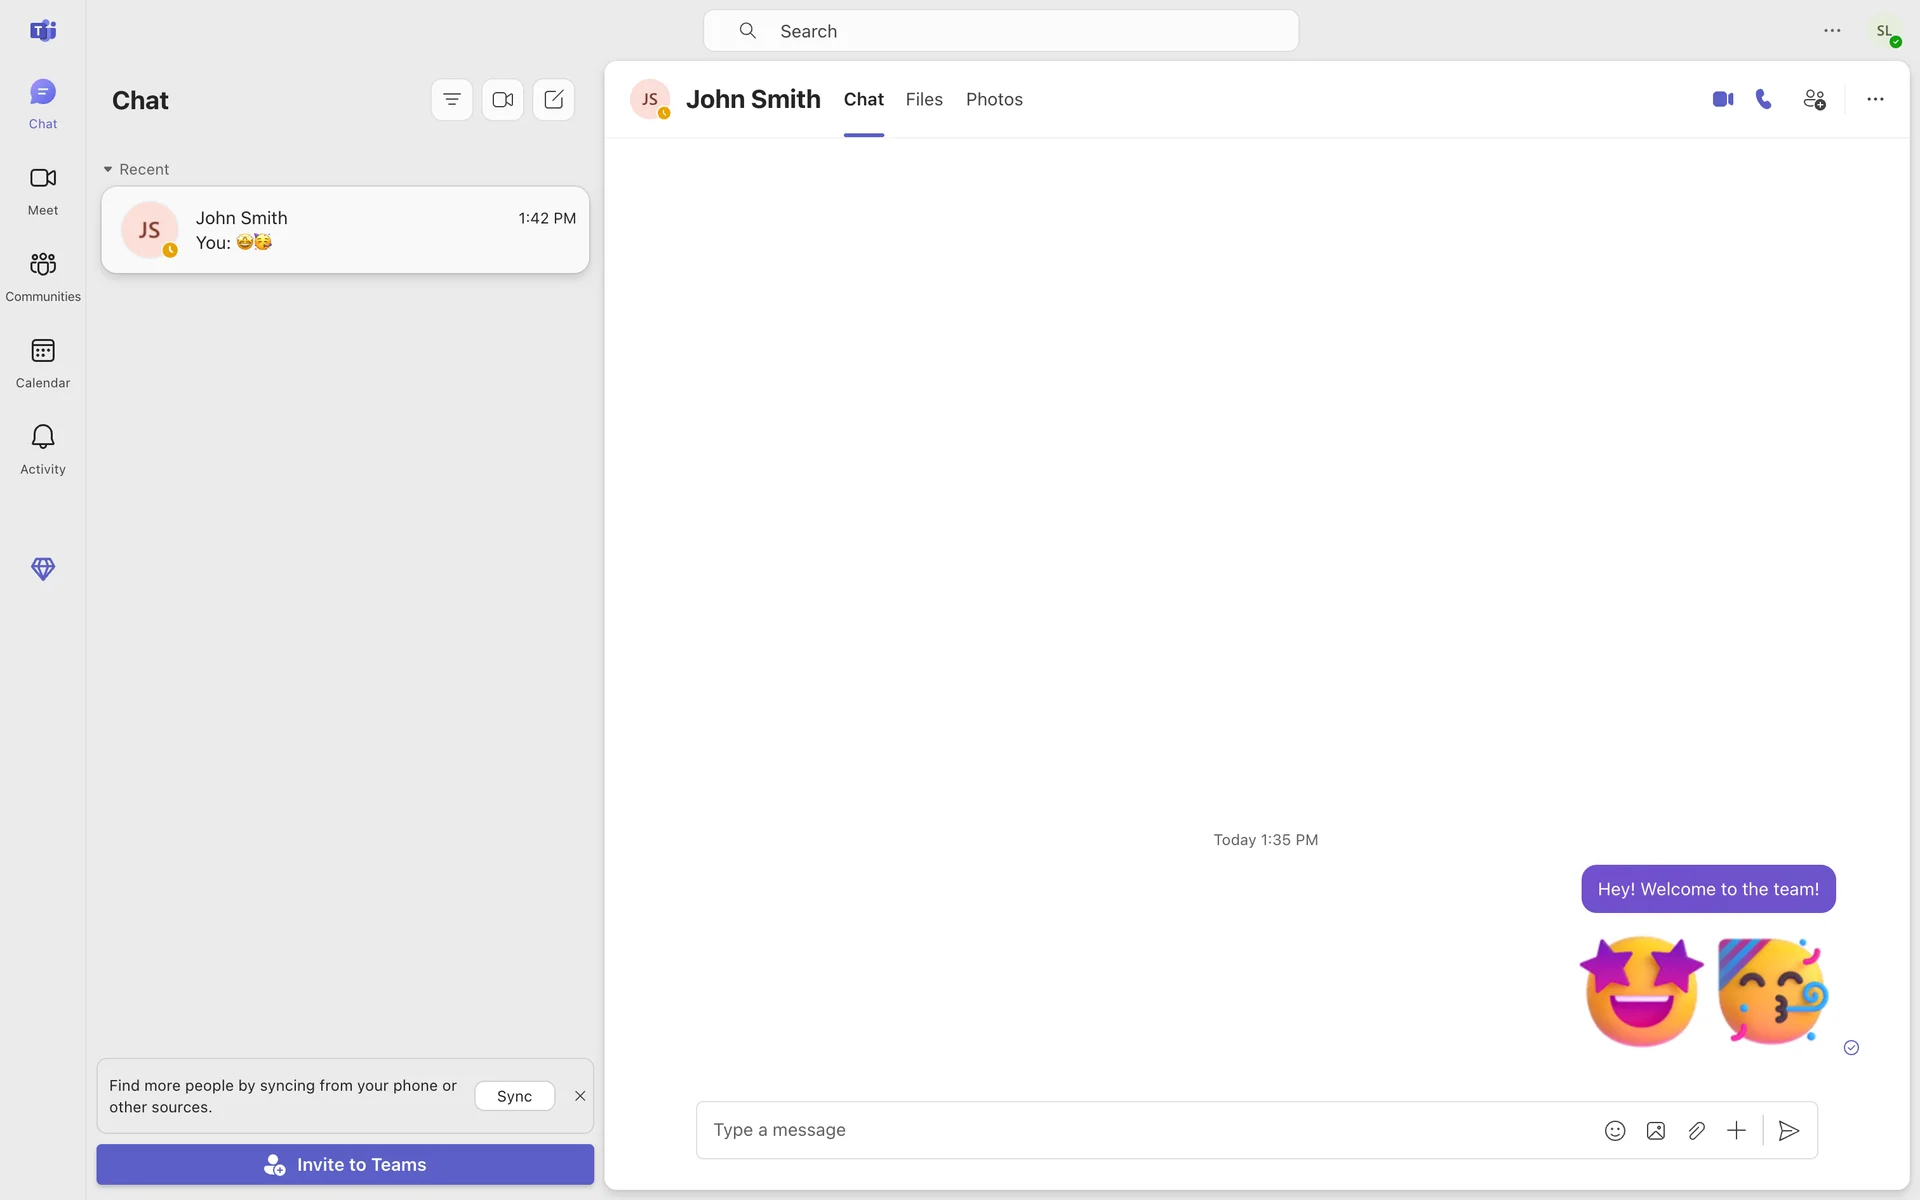The height and width of the screenshot is (1200, 1920).
Task: Open more chat options ellipsis menu
Action: point(1875,99)
